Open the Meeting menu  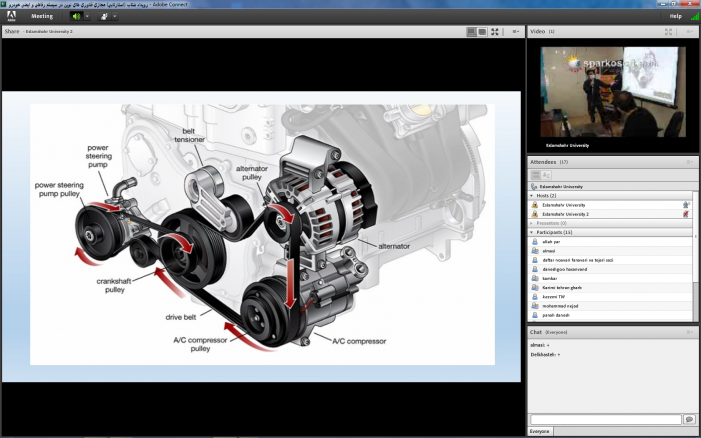[x=42, y=16]
